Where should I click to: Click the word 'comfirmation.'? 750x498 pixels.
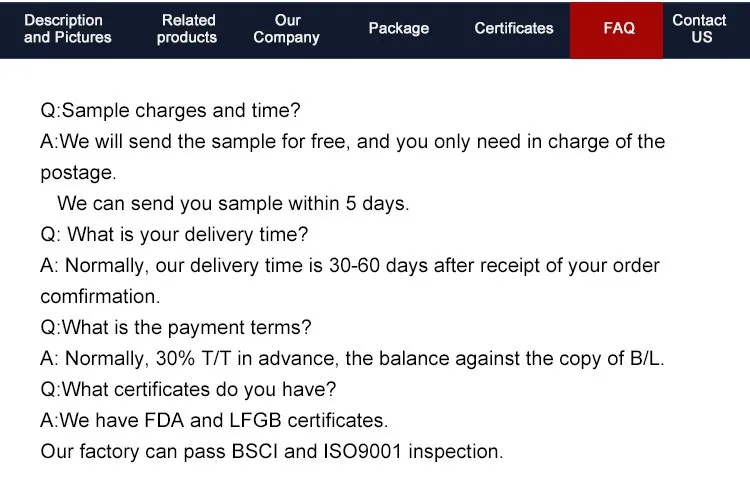pos(100,297)
